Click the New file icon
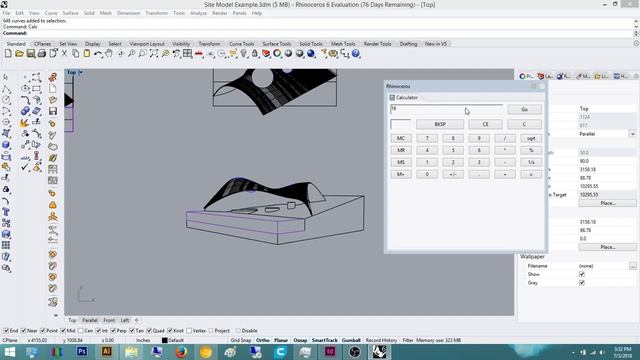The width and height of the screenshot is (640, 360). tap(8, 53)
